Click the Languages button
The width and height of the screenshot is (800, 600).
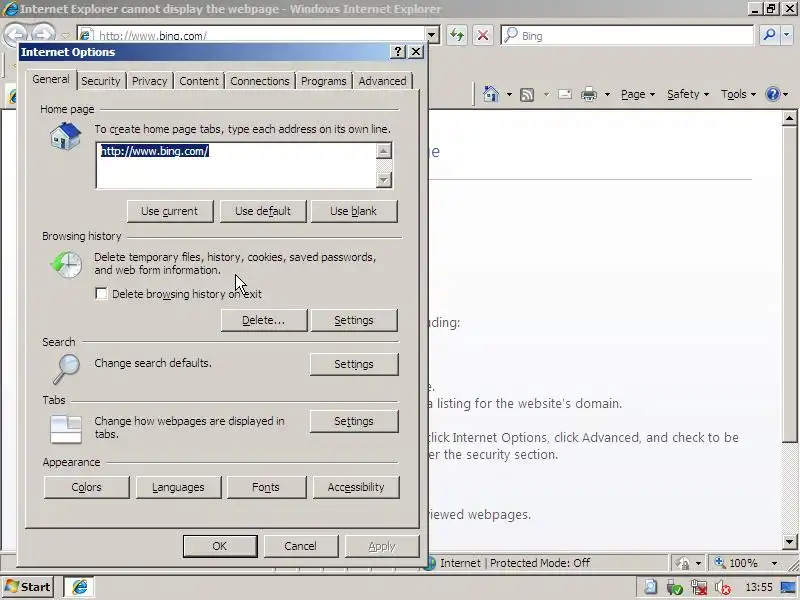pyautogui.click(x=179, y=487)
